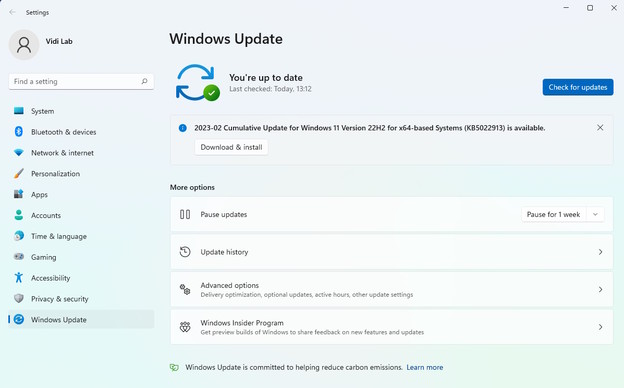The width and height of the screenshot is (624, 388).
Task: Click 'Get preview builds of Windows' description
Action: tap(312, 332)
